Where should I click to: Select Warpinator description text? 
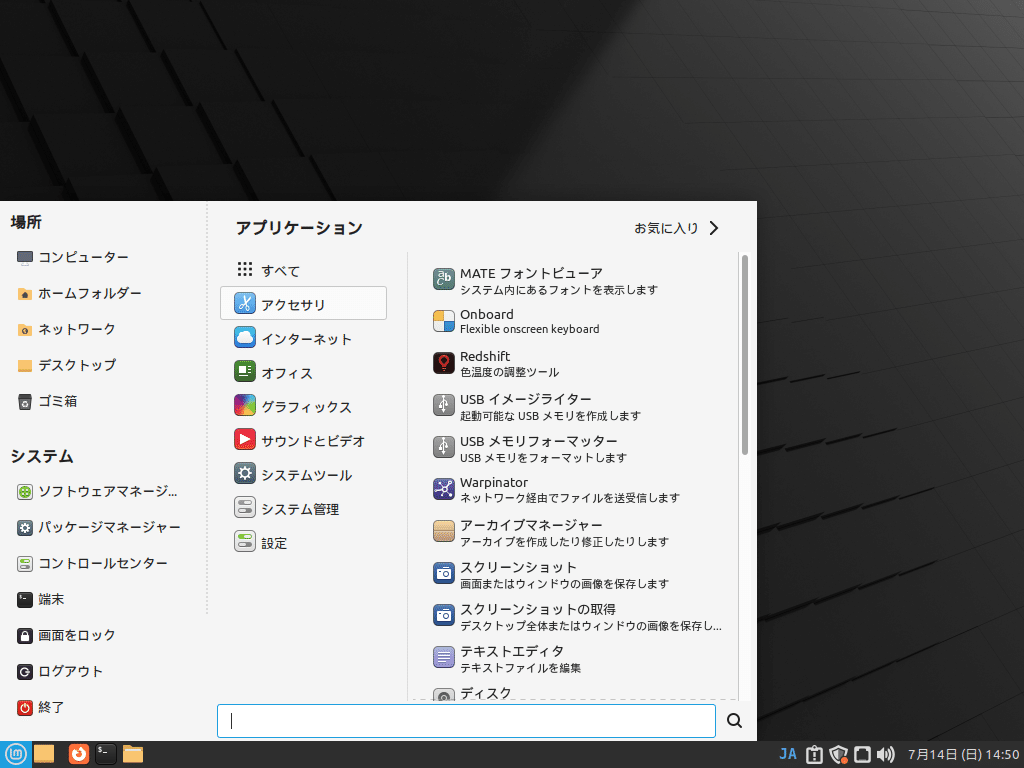point(569,498)
